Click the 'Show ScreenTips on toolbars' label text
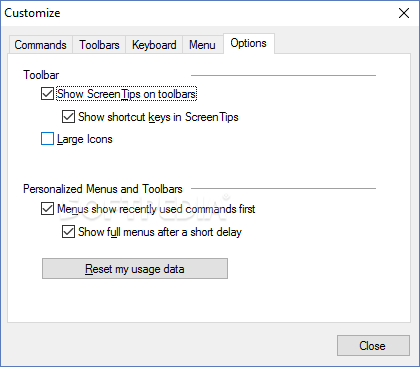The height and width of the screenshot is (367, 420). [126, 94]
